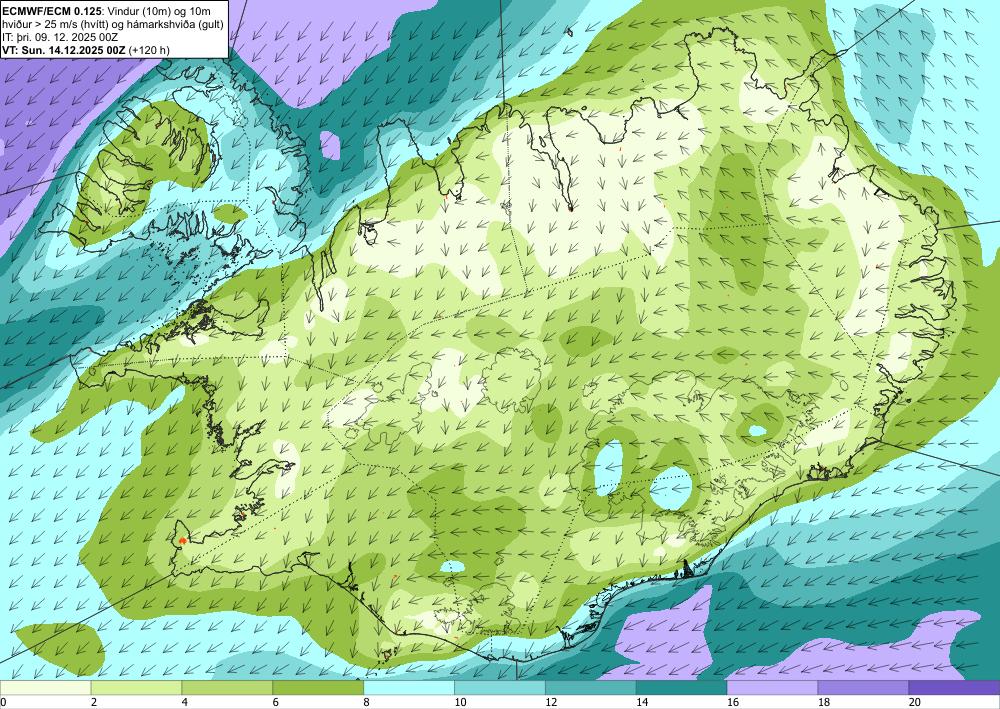
Task: Click the VT: Sun. 14.12.2025 00Z line
Action: click(86, 50)
